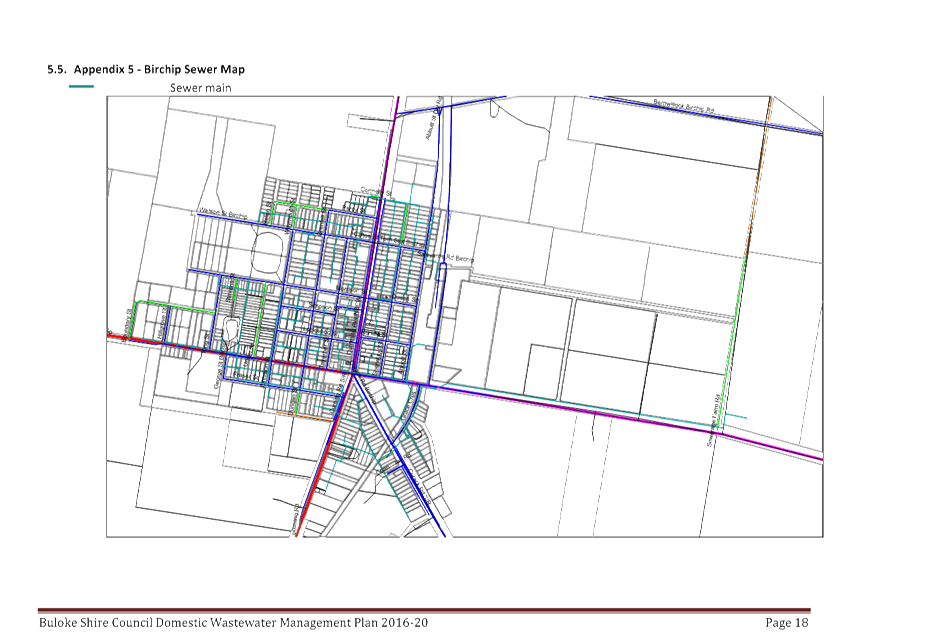The image size is (930, 641).
Task: Click the dark red footer divider line
Action: pos(424,610)
